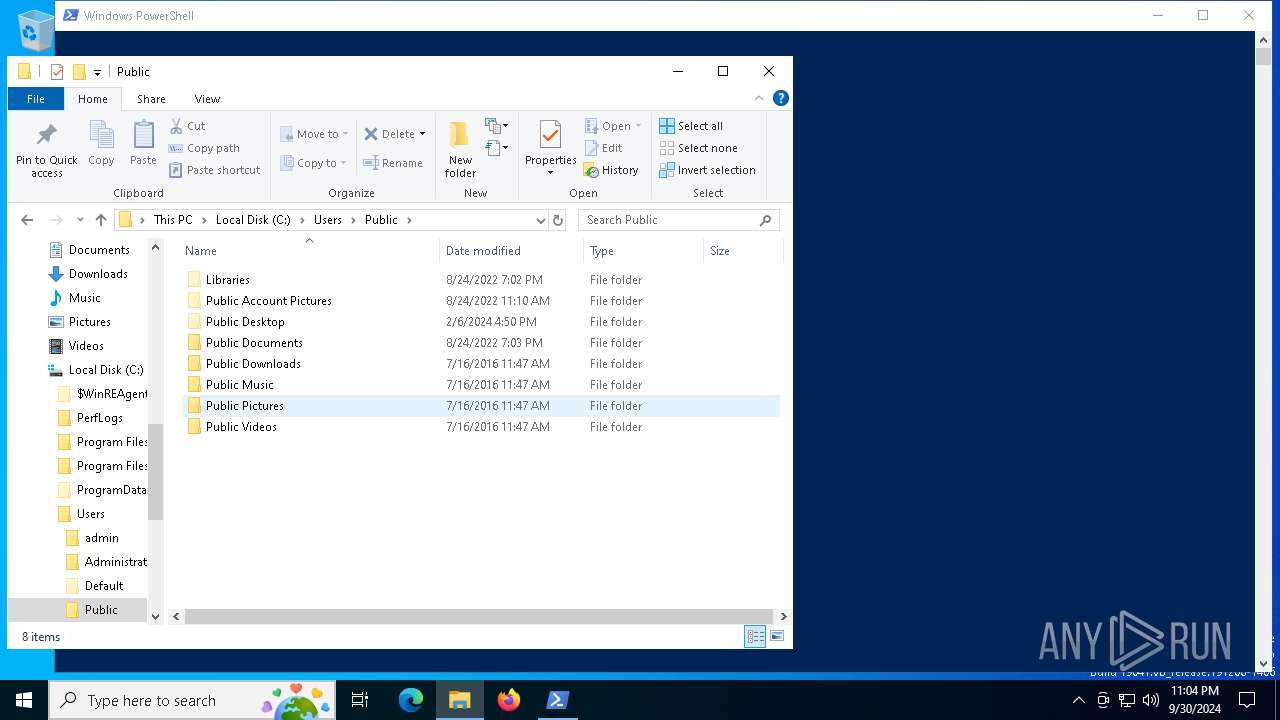1280x720 pixels.
Task: Open the Copy to dropdown
Action: point(313,163)
